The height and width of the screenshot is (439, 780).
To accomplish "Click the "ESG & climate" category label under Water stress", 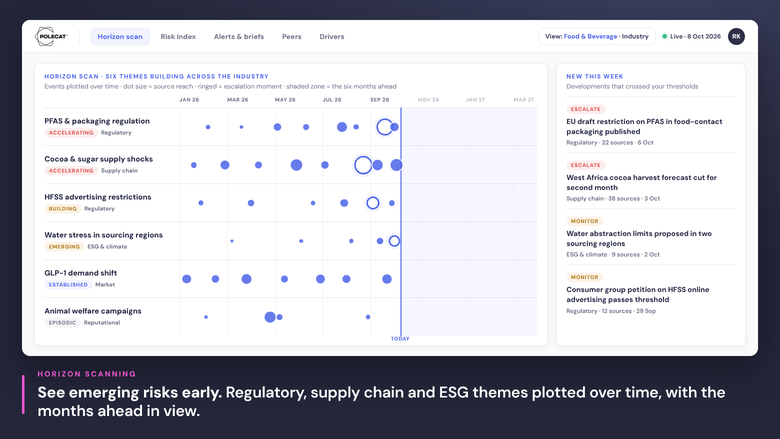I will pyautogui.click(x=107, y=247).
